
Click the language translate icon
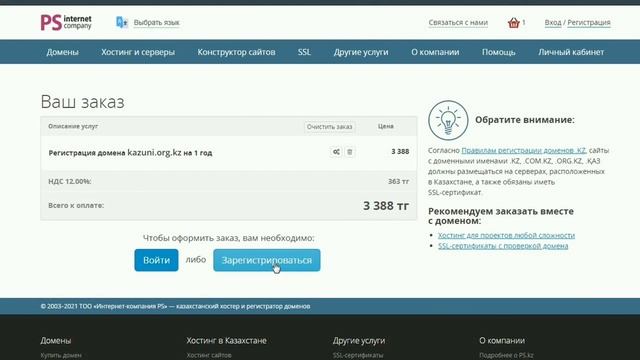click(122, 22)
